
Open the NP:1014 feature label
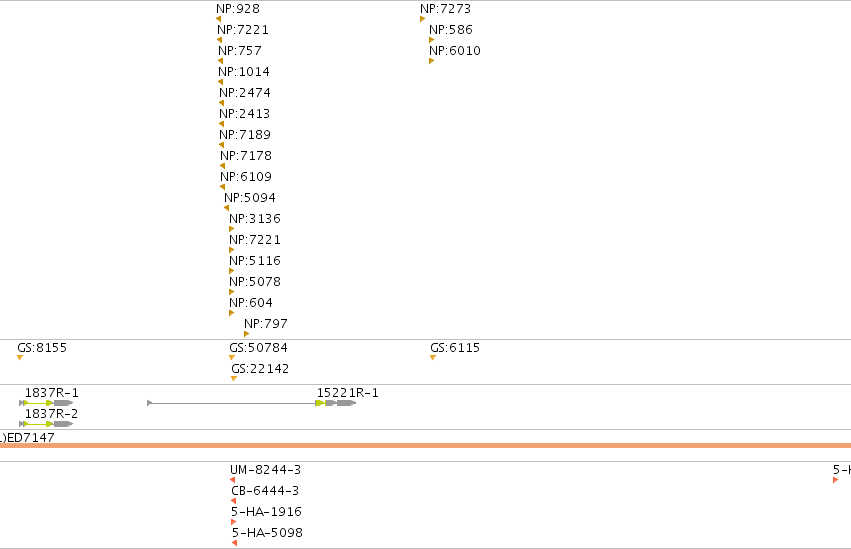click(x=244, y=72)
